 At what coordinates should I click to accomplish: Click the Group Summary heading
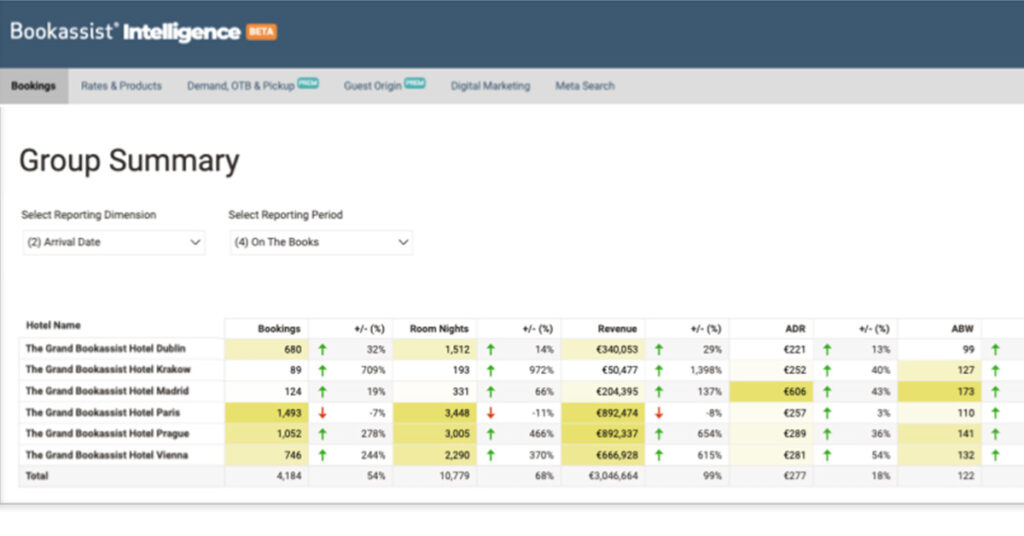[129, 161]
